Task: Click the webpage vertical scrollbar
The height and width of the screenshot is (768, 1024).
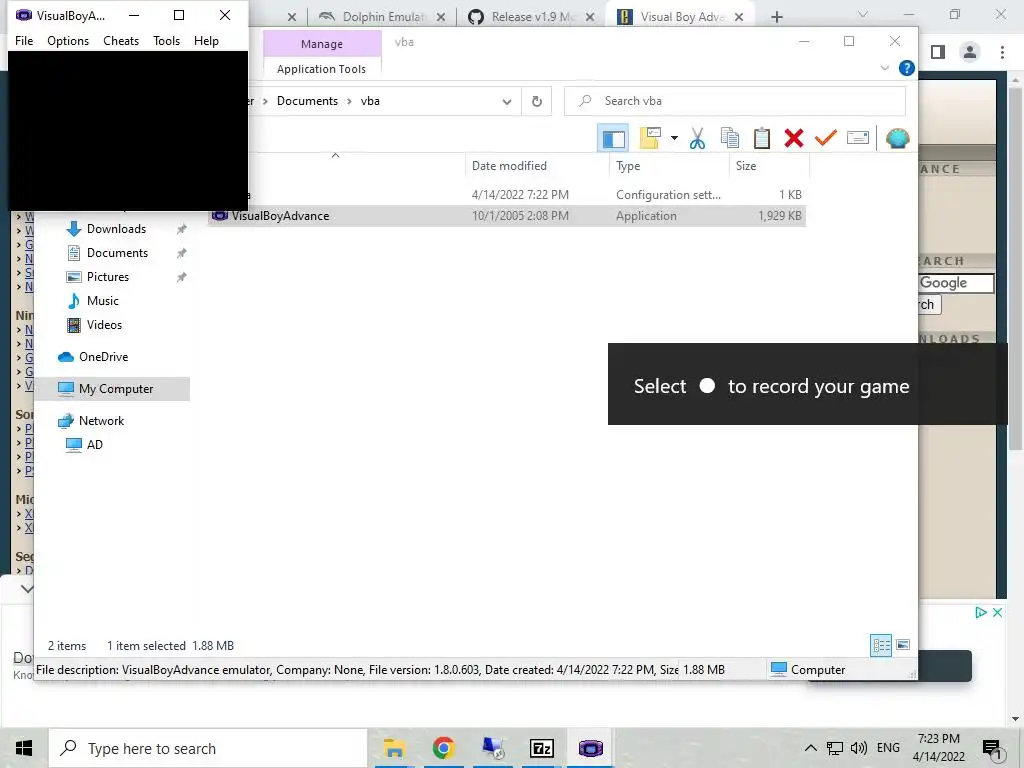Action: click(x=1014, y=268)
